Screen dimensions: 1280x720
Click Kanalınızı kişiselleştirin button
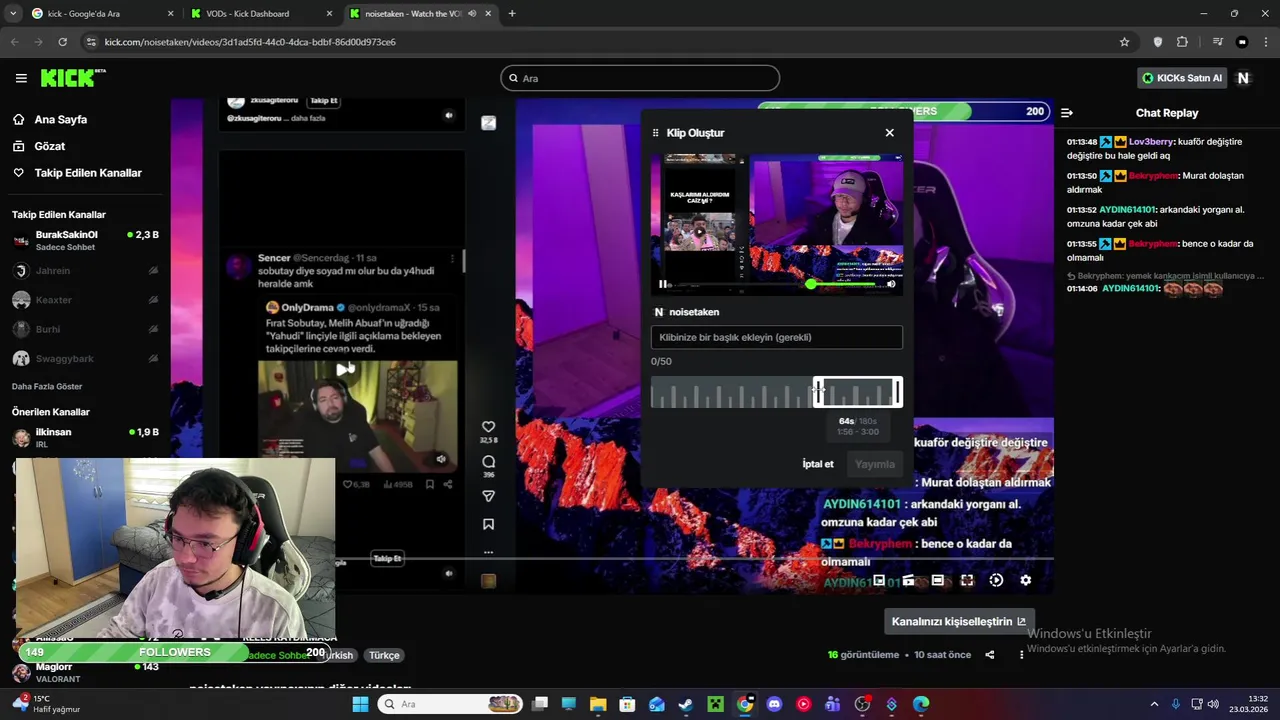[958, 621]
